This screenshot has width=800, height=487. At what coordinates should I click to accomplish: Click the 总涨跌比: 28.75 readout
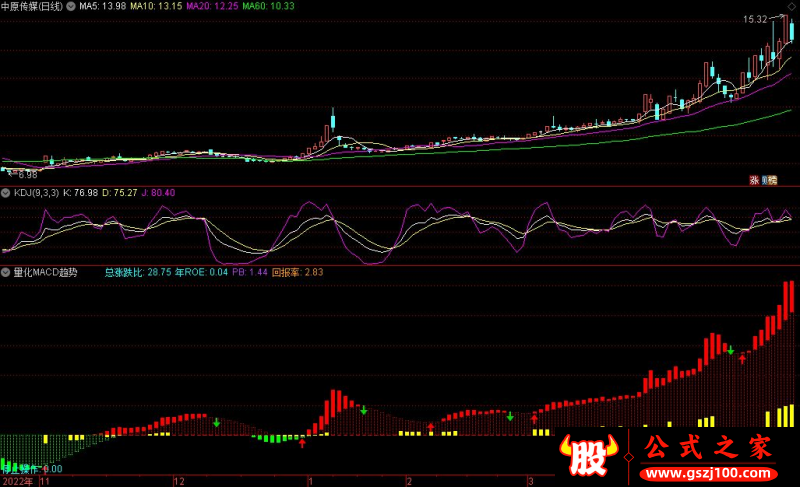click(138, 271)
